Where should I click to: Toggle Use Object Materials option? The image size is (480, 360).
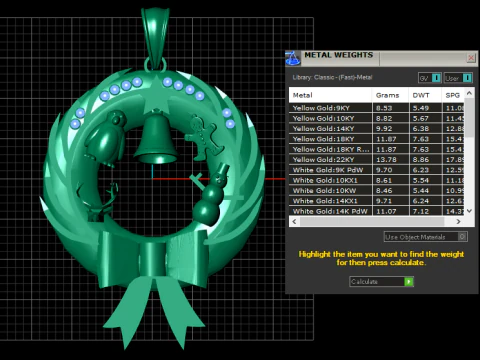pos(425,237)
